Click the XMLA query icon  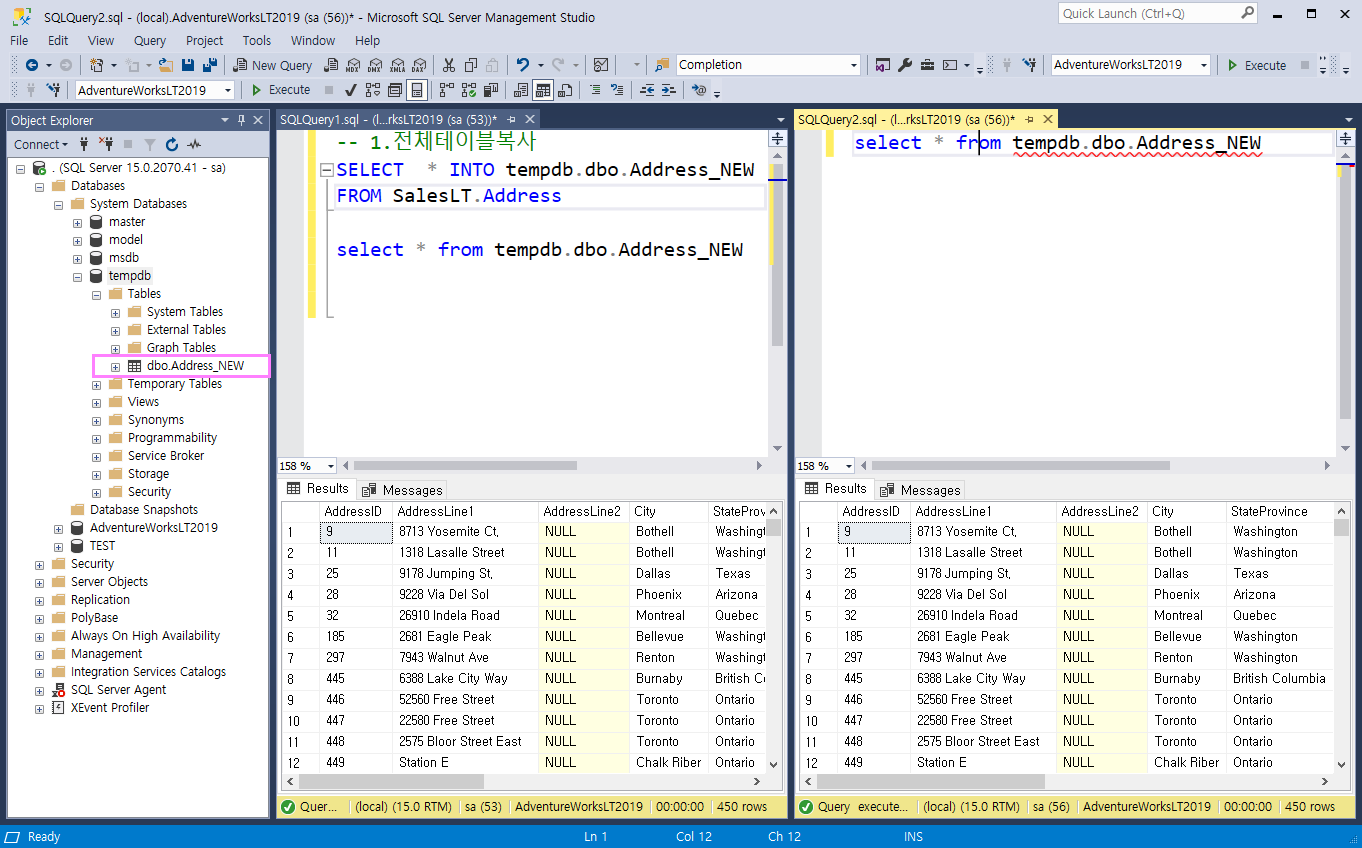[397, 65]
